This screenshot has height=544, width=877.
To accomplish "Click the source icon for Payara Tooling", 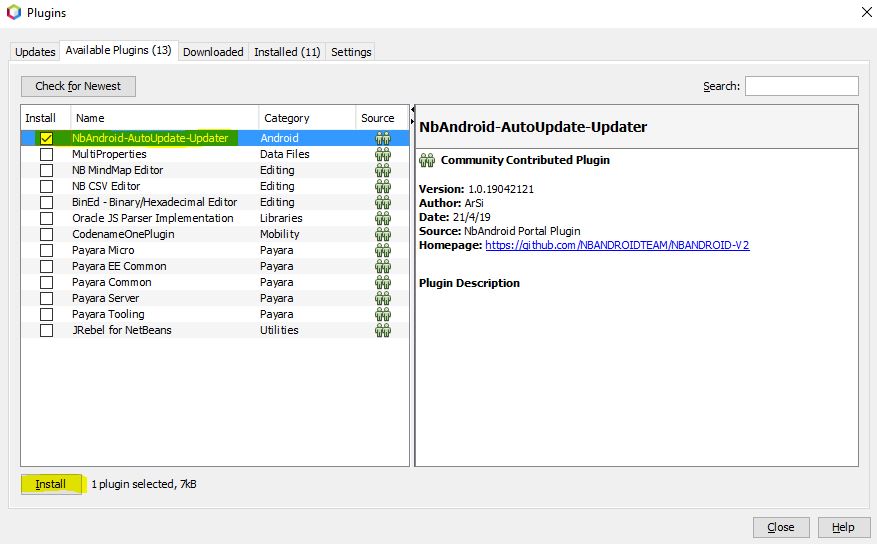I will tap(383, 314).
